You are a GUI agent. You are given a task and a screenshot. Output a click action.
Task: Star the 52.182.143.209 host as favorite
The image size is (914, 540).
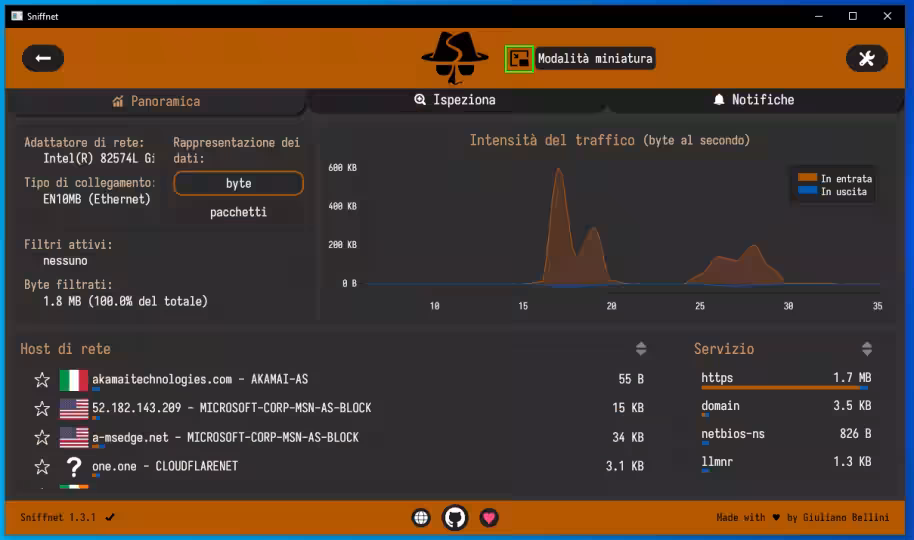coord(42,409)
